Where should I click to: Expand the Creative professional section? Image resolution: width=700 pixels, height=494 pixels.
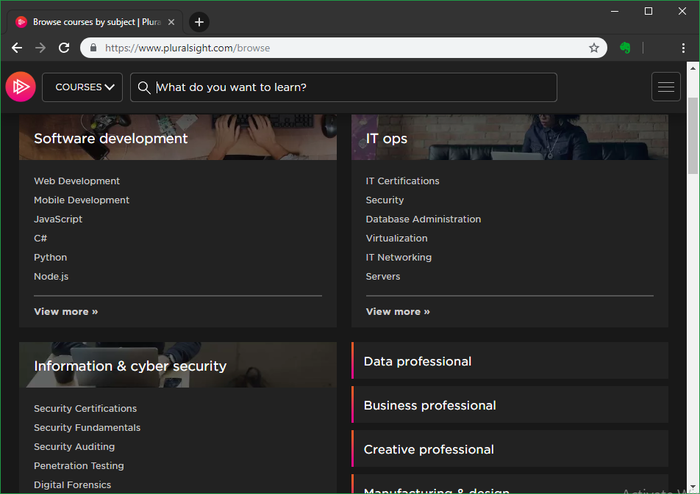(510, 449)
